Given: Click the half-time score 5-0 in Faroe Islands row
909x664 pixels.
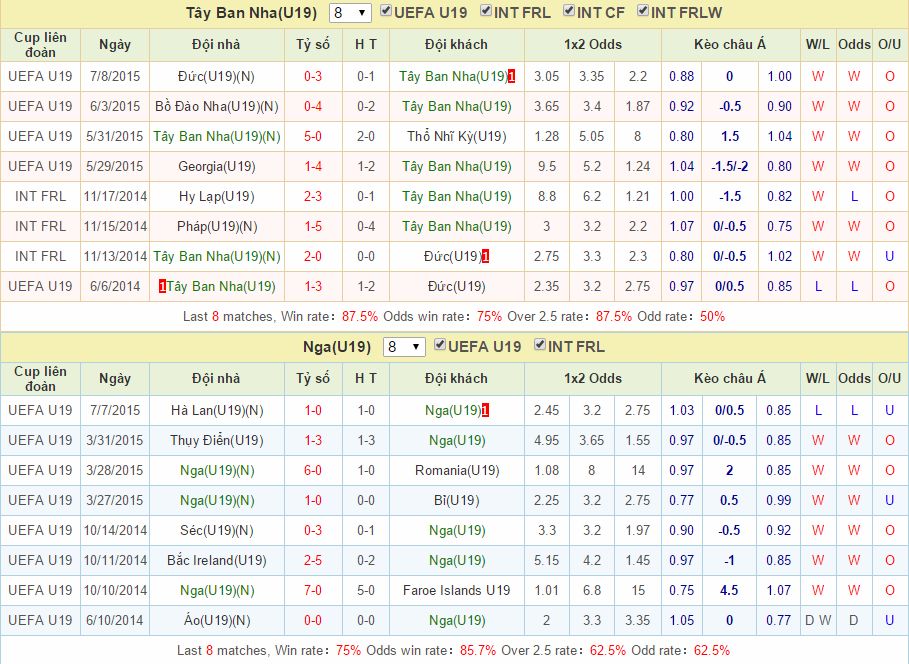Looking at the screenshot, I should (366, 590).
